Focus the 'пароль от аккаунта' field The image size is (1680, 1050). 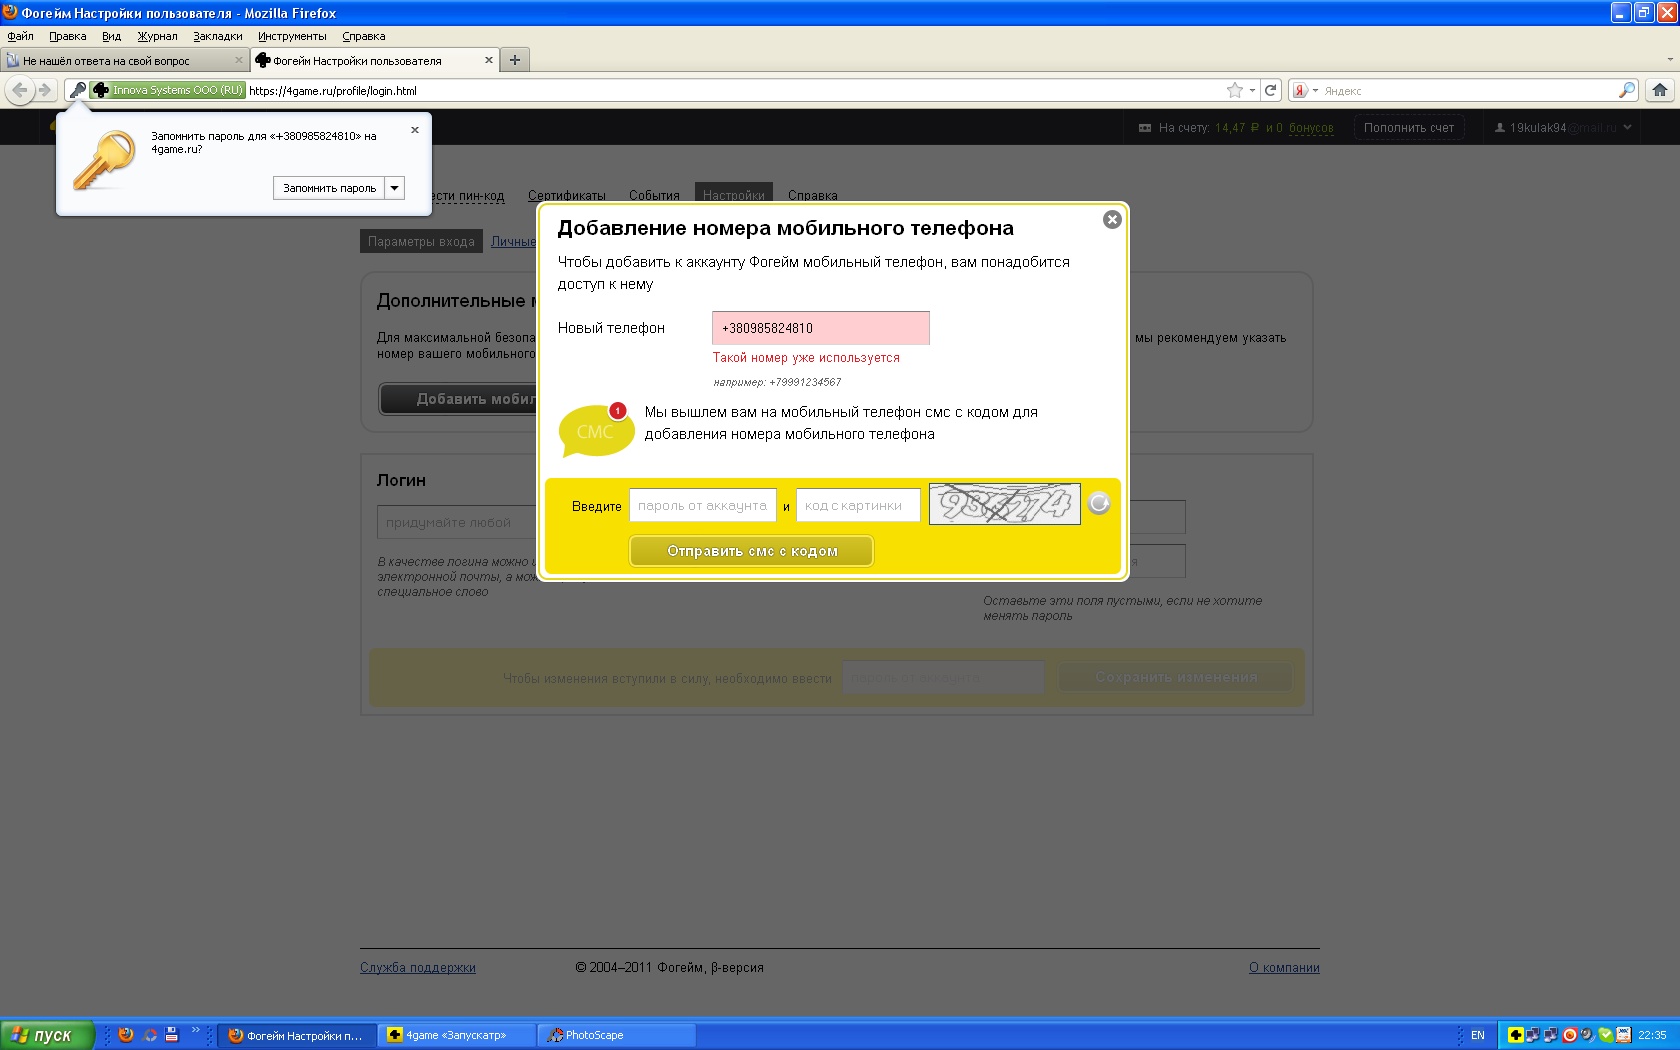click(703, 506)
